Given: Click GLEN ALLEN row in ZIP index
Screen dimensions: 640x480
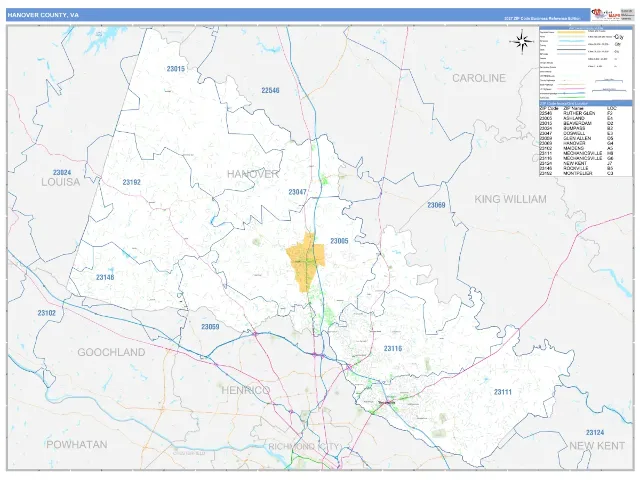Looking at the screenshot, I should click(x=577, y=138).
